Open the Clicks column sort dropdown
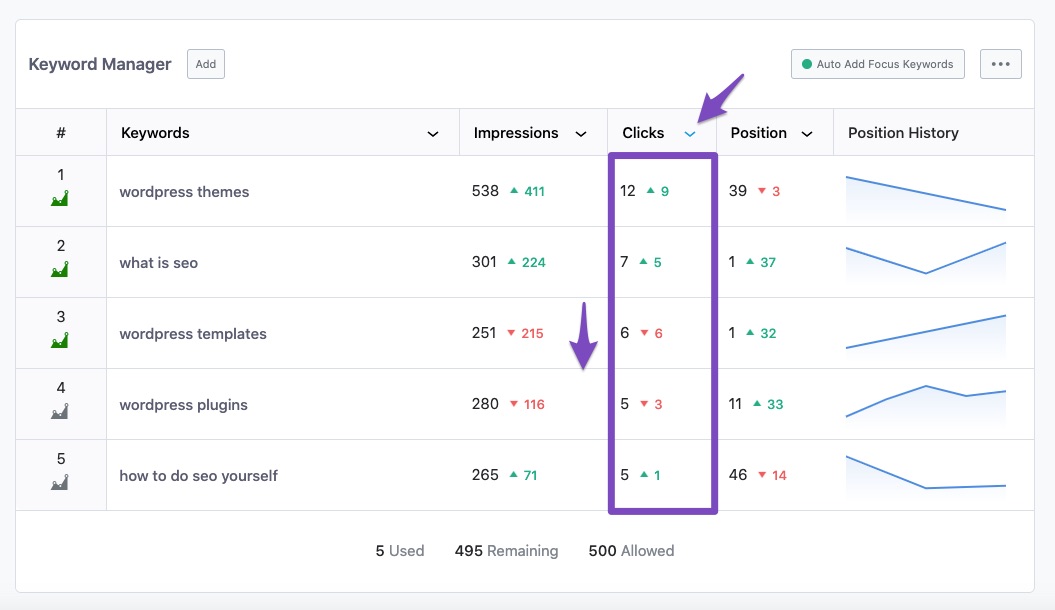1055x610 pixels. (690, 134)
